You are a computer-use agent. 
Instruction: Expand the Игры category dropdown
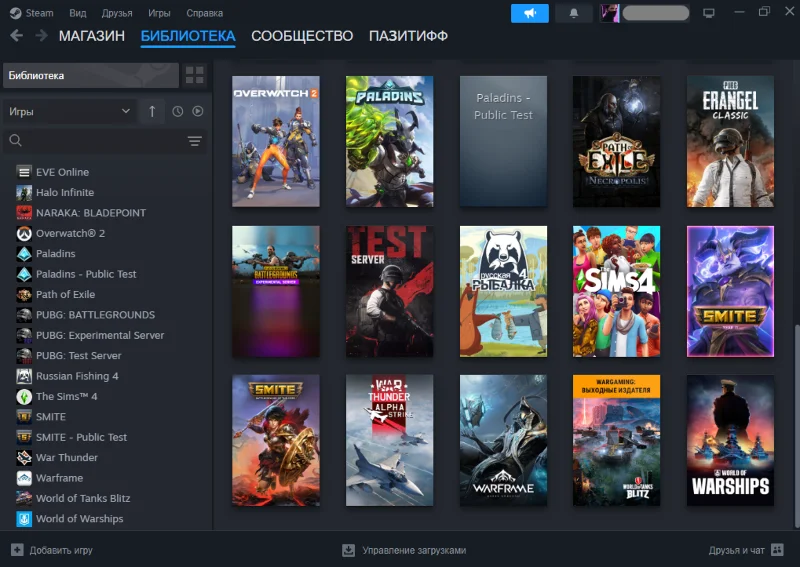(68, 111)
